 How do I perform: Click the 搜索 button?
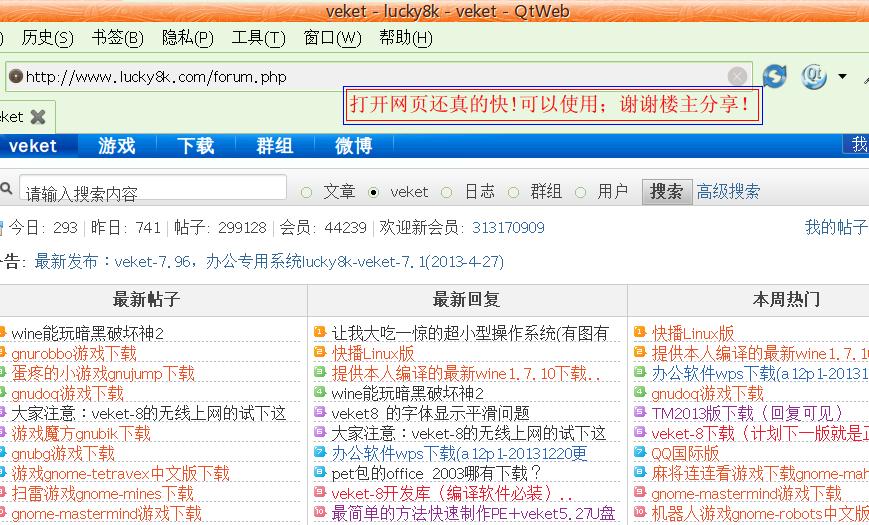[x=667, y=192]
